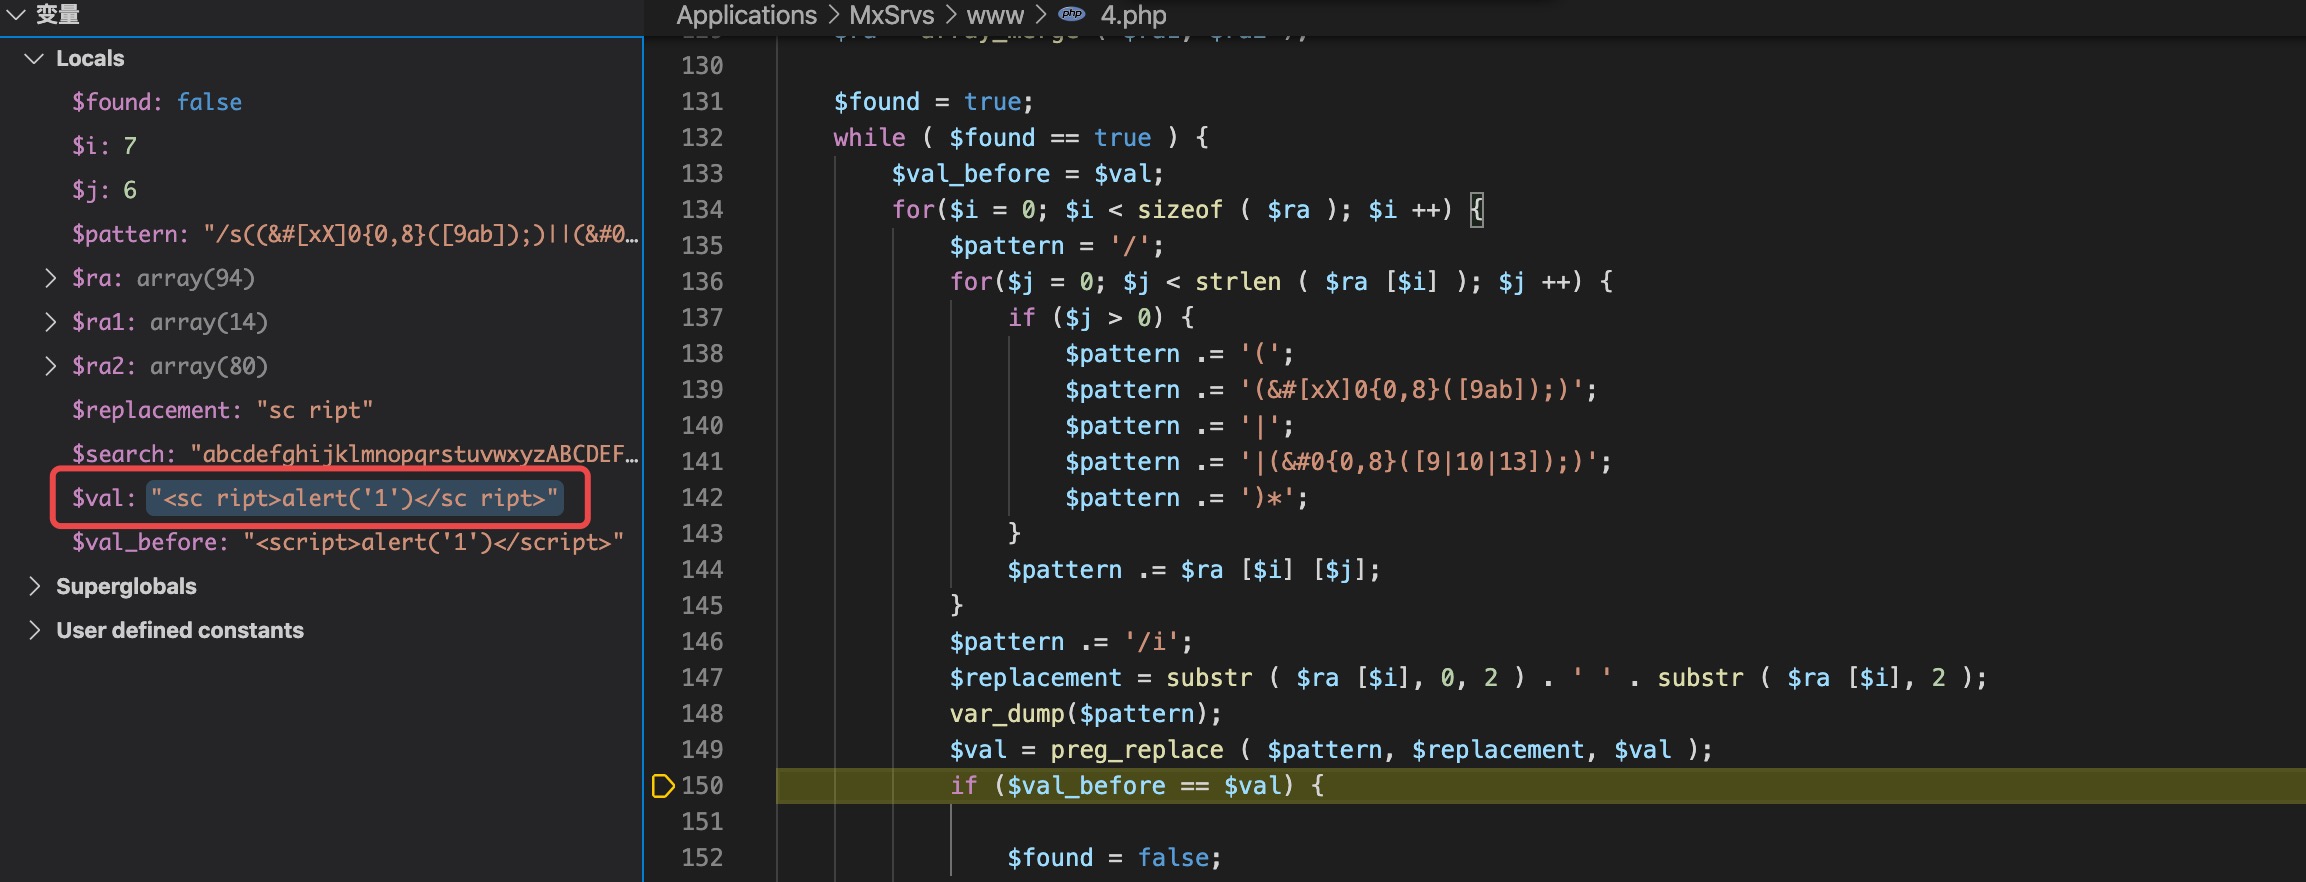The height and width of the screenshot is (882, 2306).
Task: Click '$val_before = $val;' on line 133
Action: tap(1028, 174)
